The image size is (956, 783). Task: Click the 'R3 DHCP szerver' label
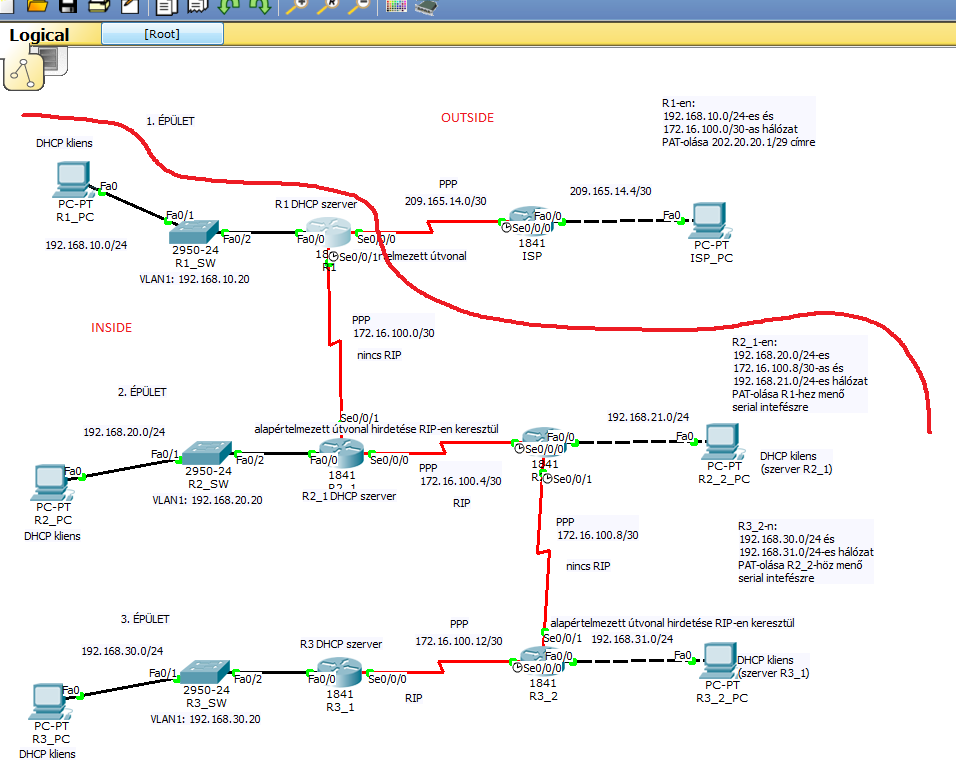click(341, 644)
